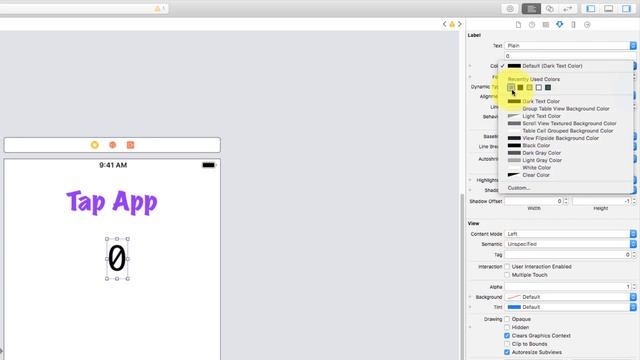The height and width of the screenshot is (360, 640).
Task: Pick the white recently used color swatch
Action: pyautogui.click(x=539, y=87)
